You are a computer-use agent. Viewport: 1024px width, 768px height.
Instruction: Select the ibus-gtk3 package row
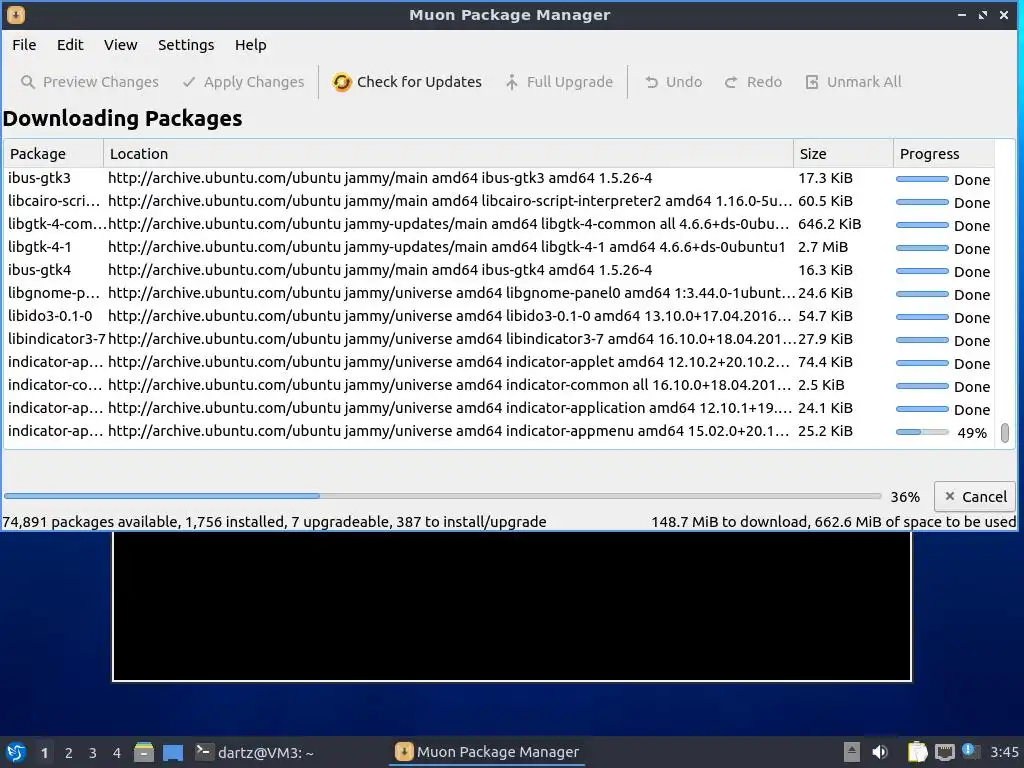point(500,178)
